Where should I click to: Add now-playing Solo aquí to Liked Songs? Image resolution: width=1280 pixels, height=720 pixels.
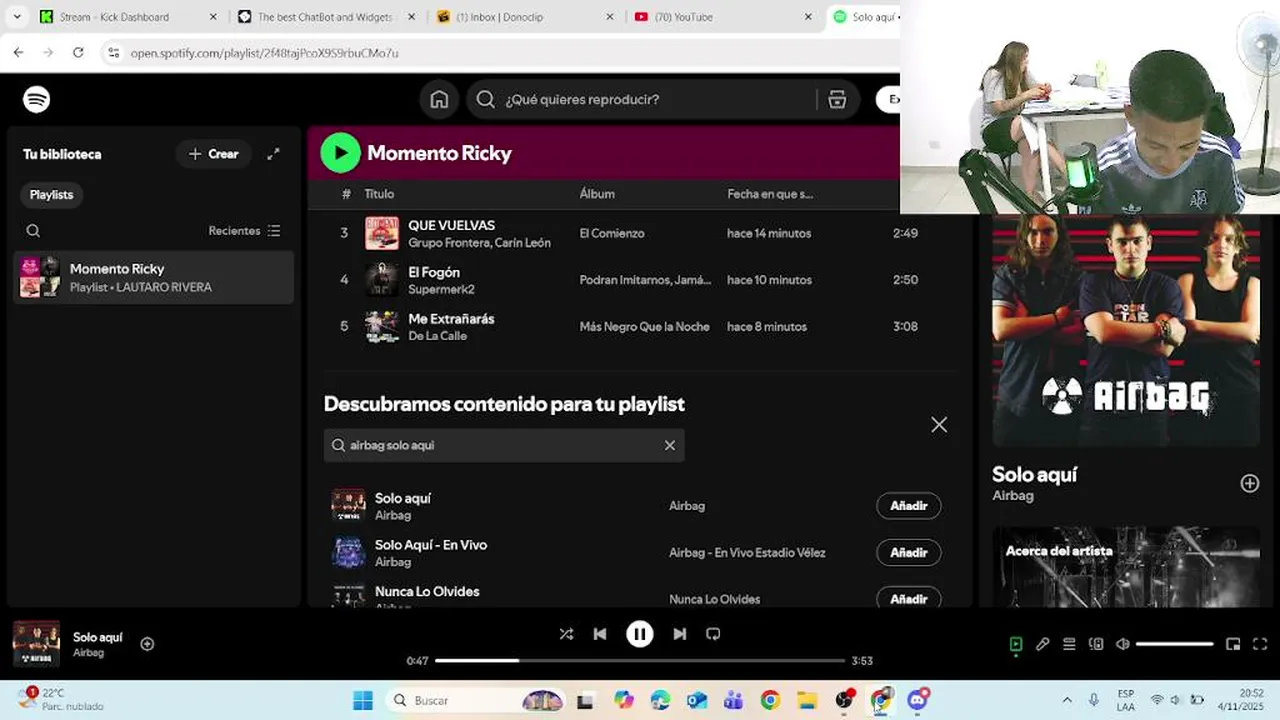point(147,644)
